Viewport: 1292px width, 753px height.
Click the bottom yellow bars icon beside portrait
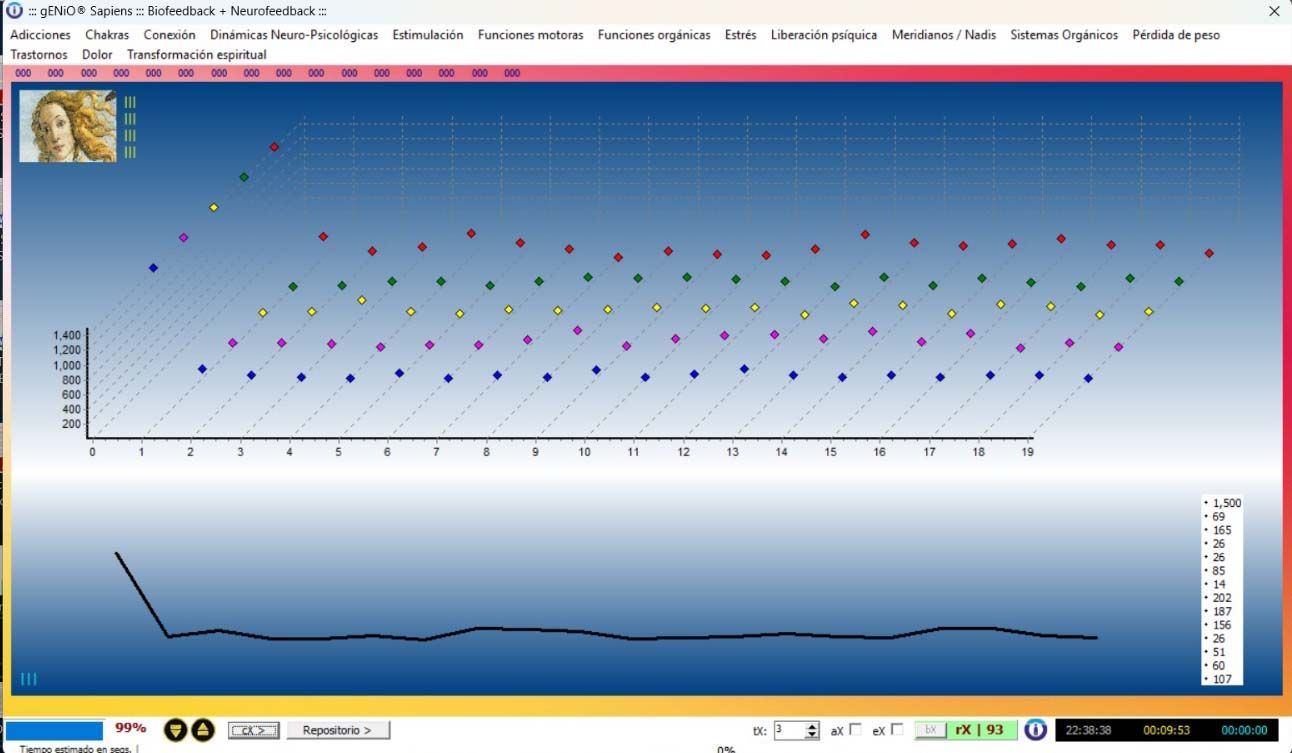130,152
